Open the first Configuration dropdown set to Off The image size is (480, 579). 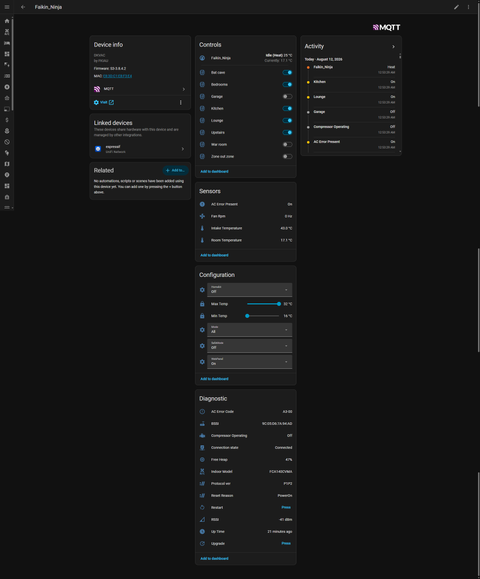pos(250,290)
